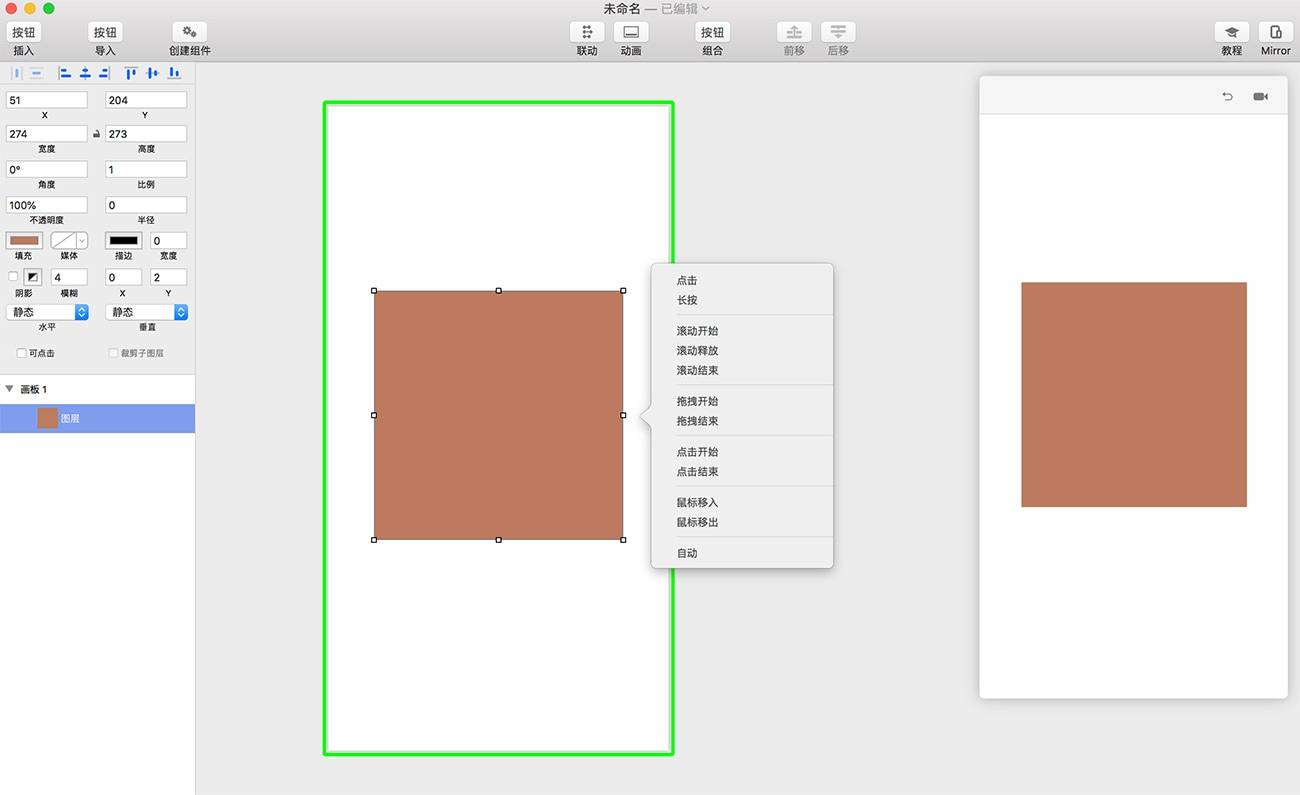The image size is (1300, 795).
Task: Click the 模糊 blur field
Action: coord(69,277)
